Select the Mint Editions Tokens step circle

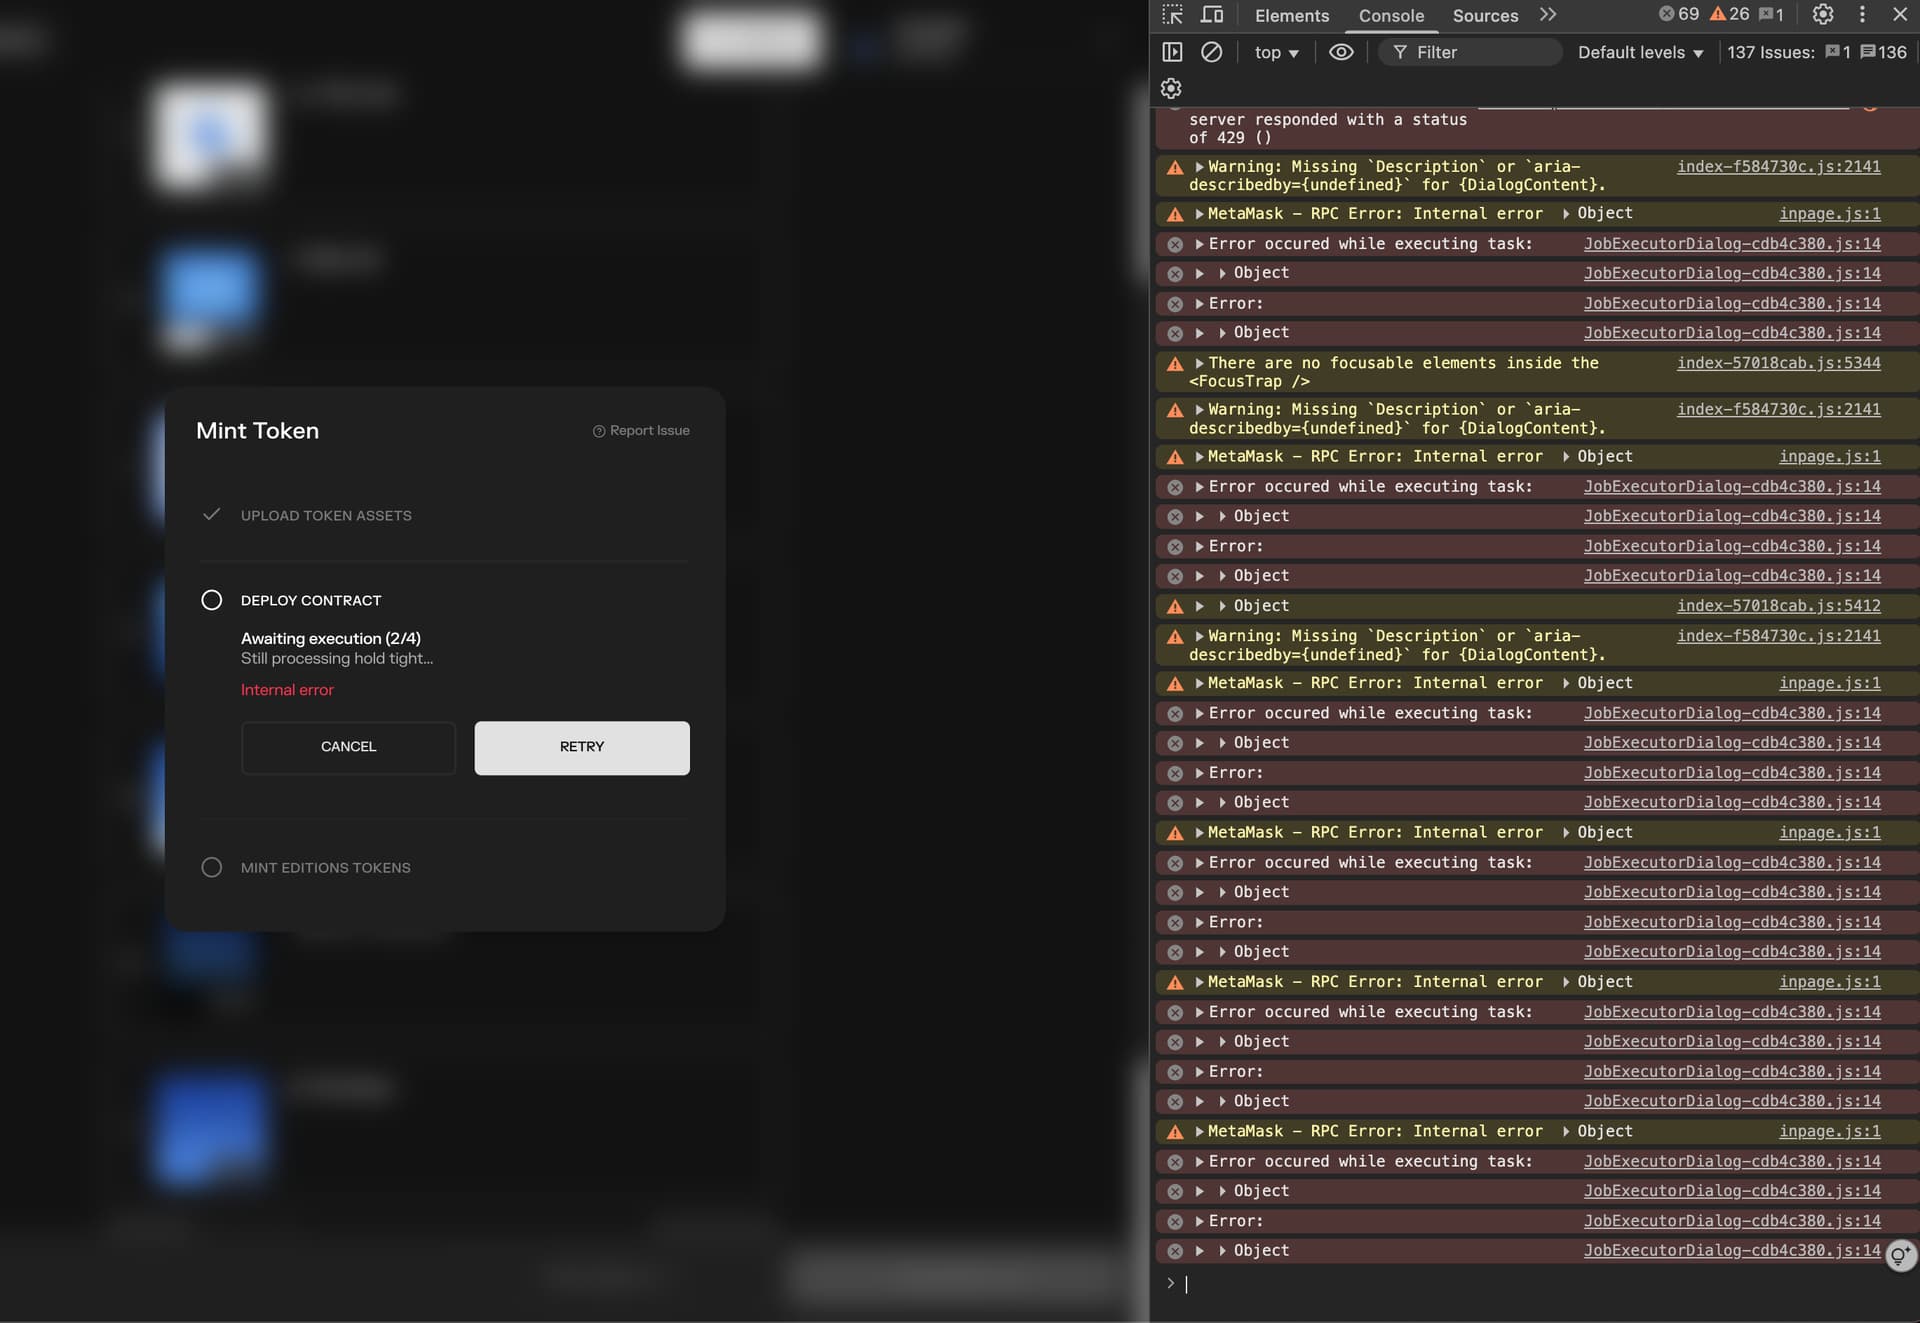pyautogui.click(x=211, y=867)
